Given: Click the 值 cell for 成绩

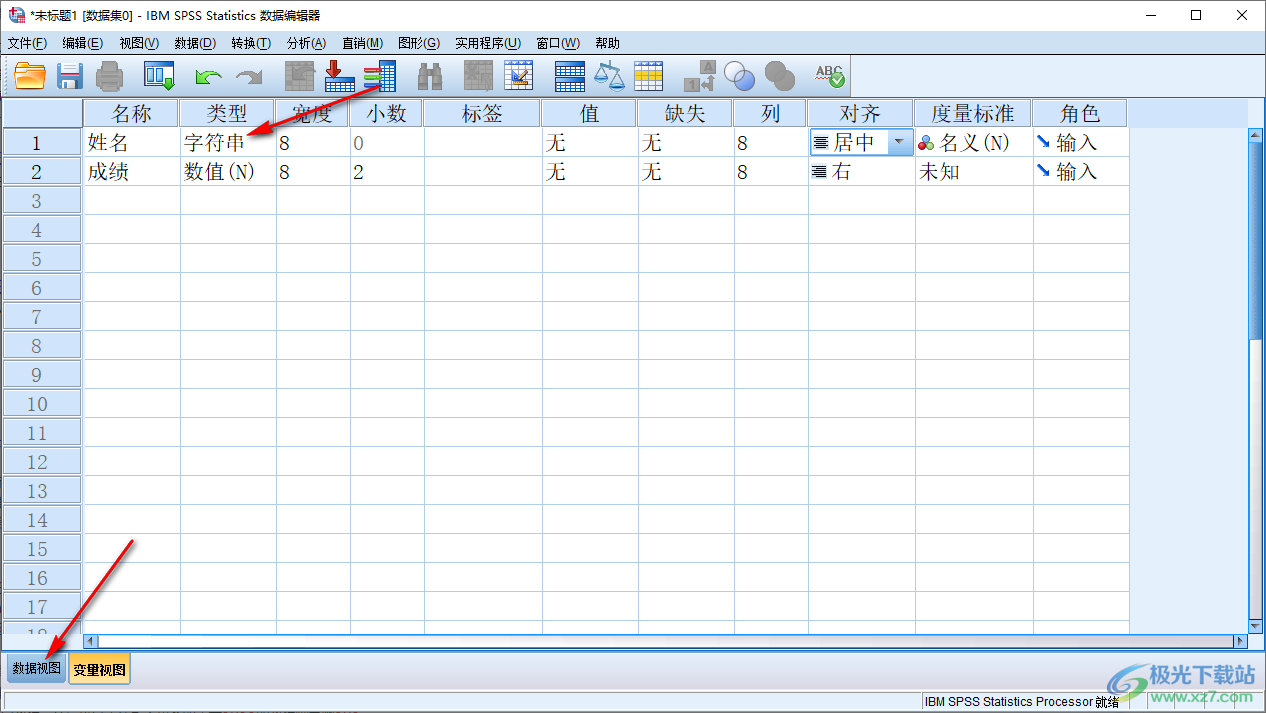Looking at the screenshot, I should 590,171.
